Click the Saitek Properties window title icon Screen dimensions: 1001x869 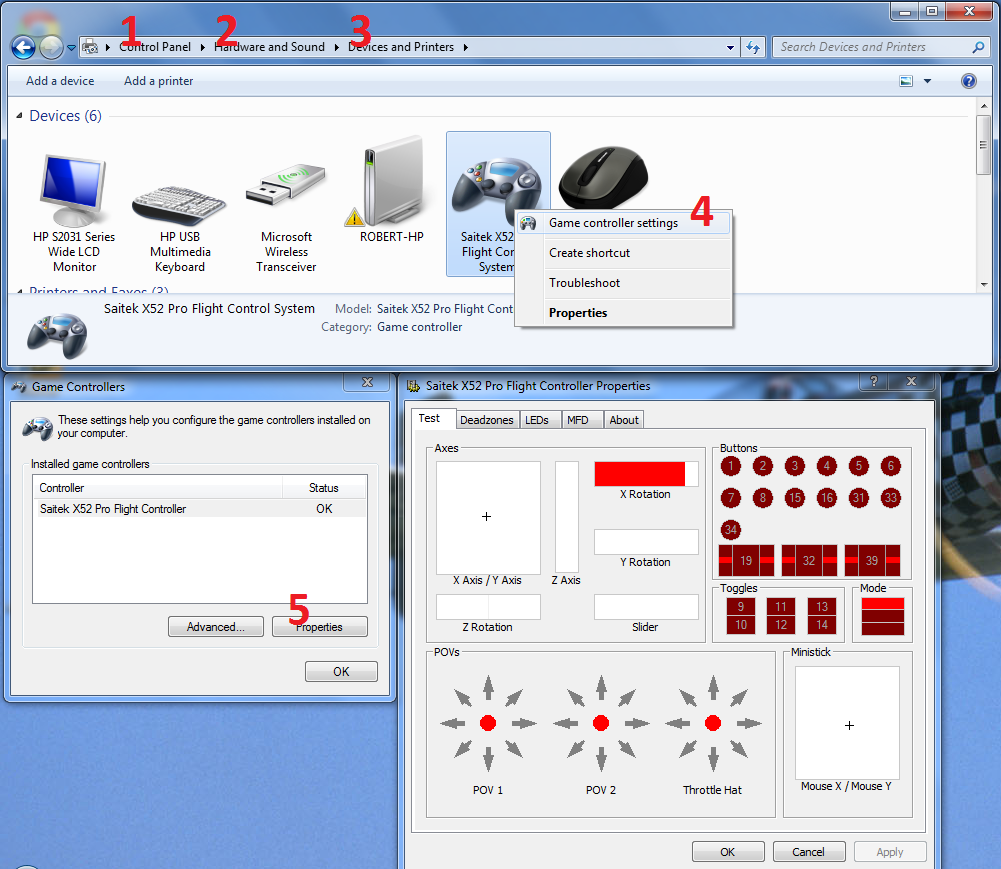pos(413,386)
